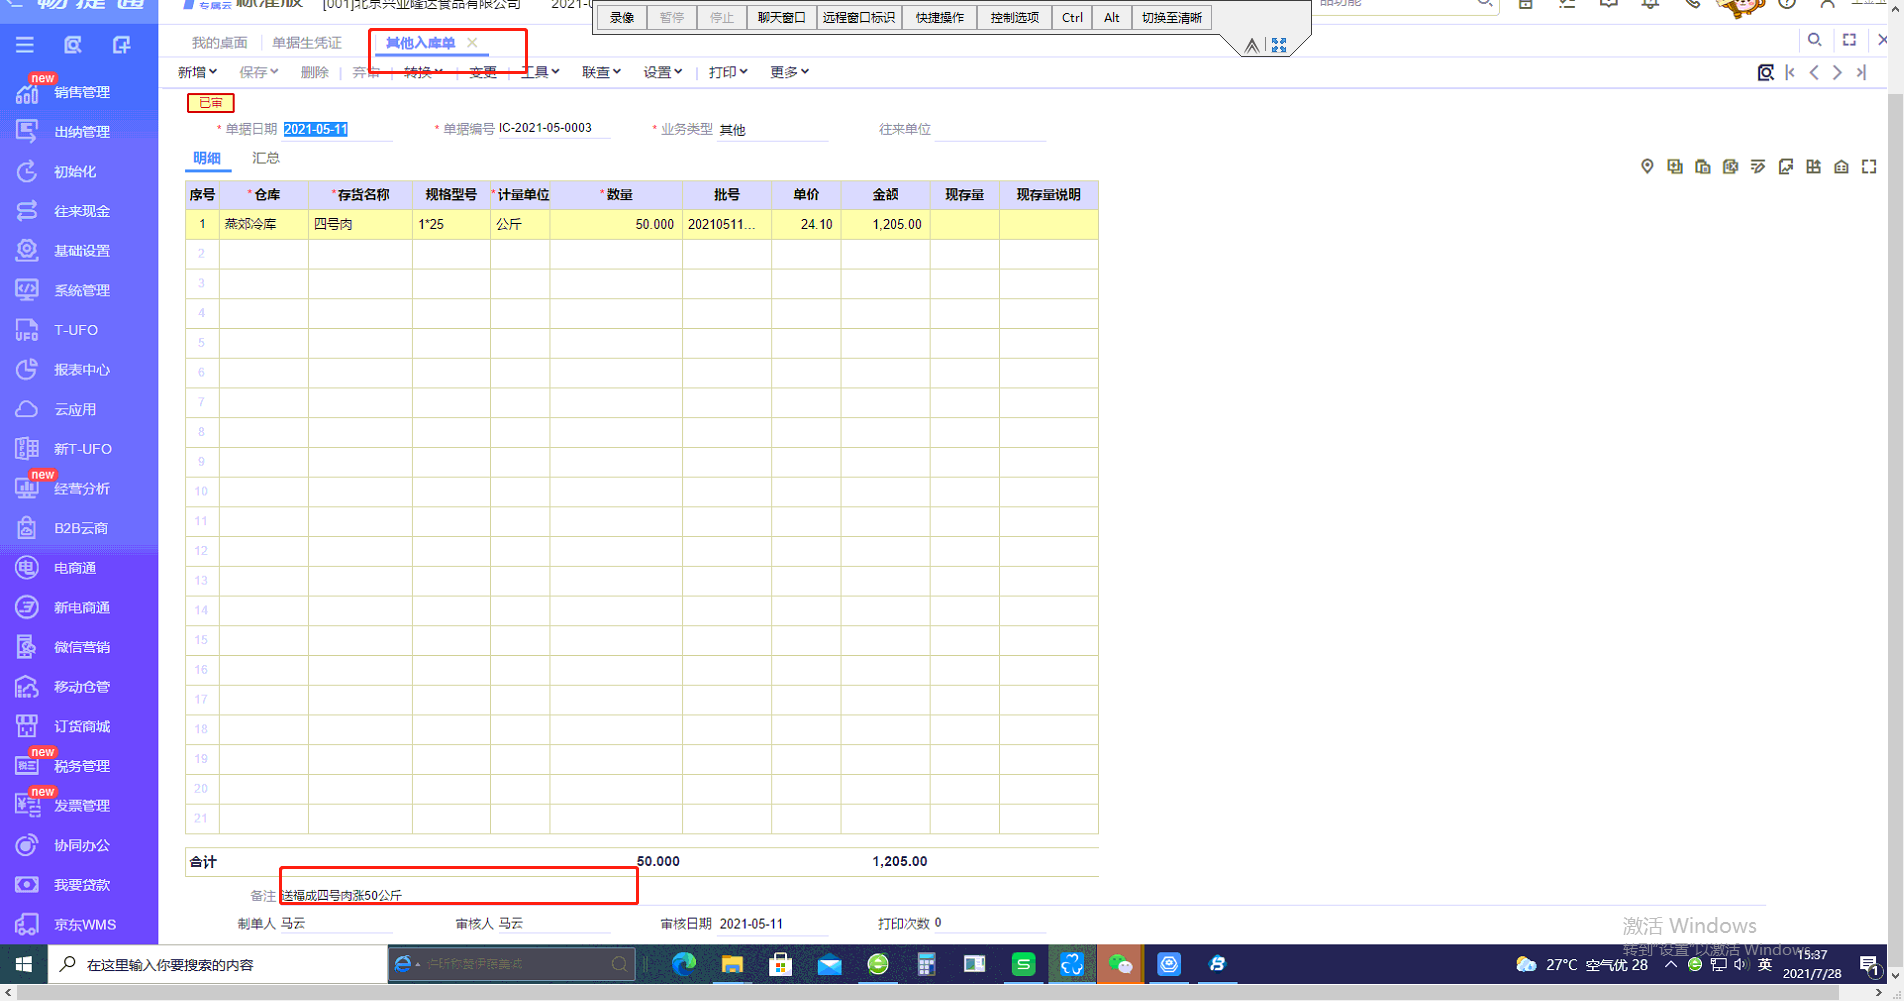
Task: Expand the 联查 dropdown menu
Action: [601, 72]
